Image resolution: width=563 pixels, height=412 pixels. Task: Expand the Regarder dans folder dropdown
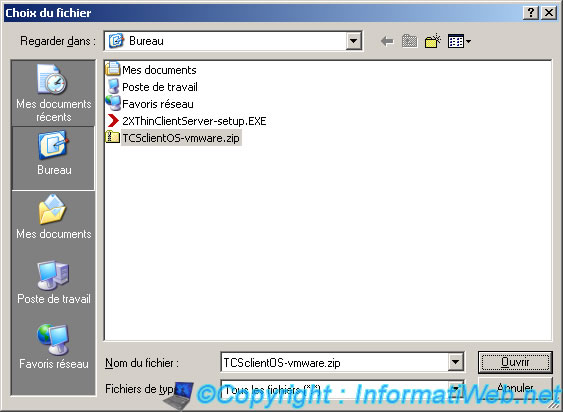pos(353,41)
